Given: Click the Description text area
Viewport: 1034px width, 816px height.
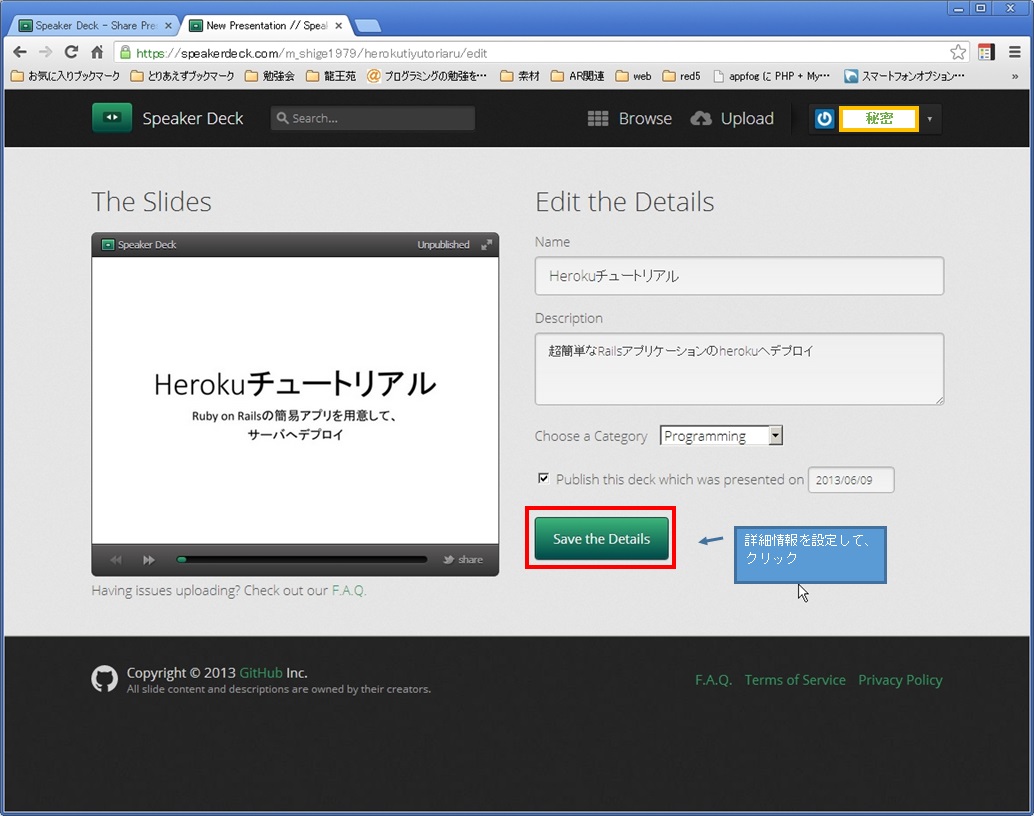Looking at the screenshot, I should pos(739,369).
